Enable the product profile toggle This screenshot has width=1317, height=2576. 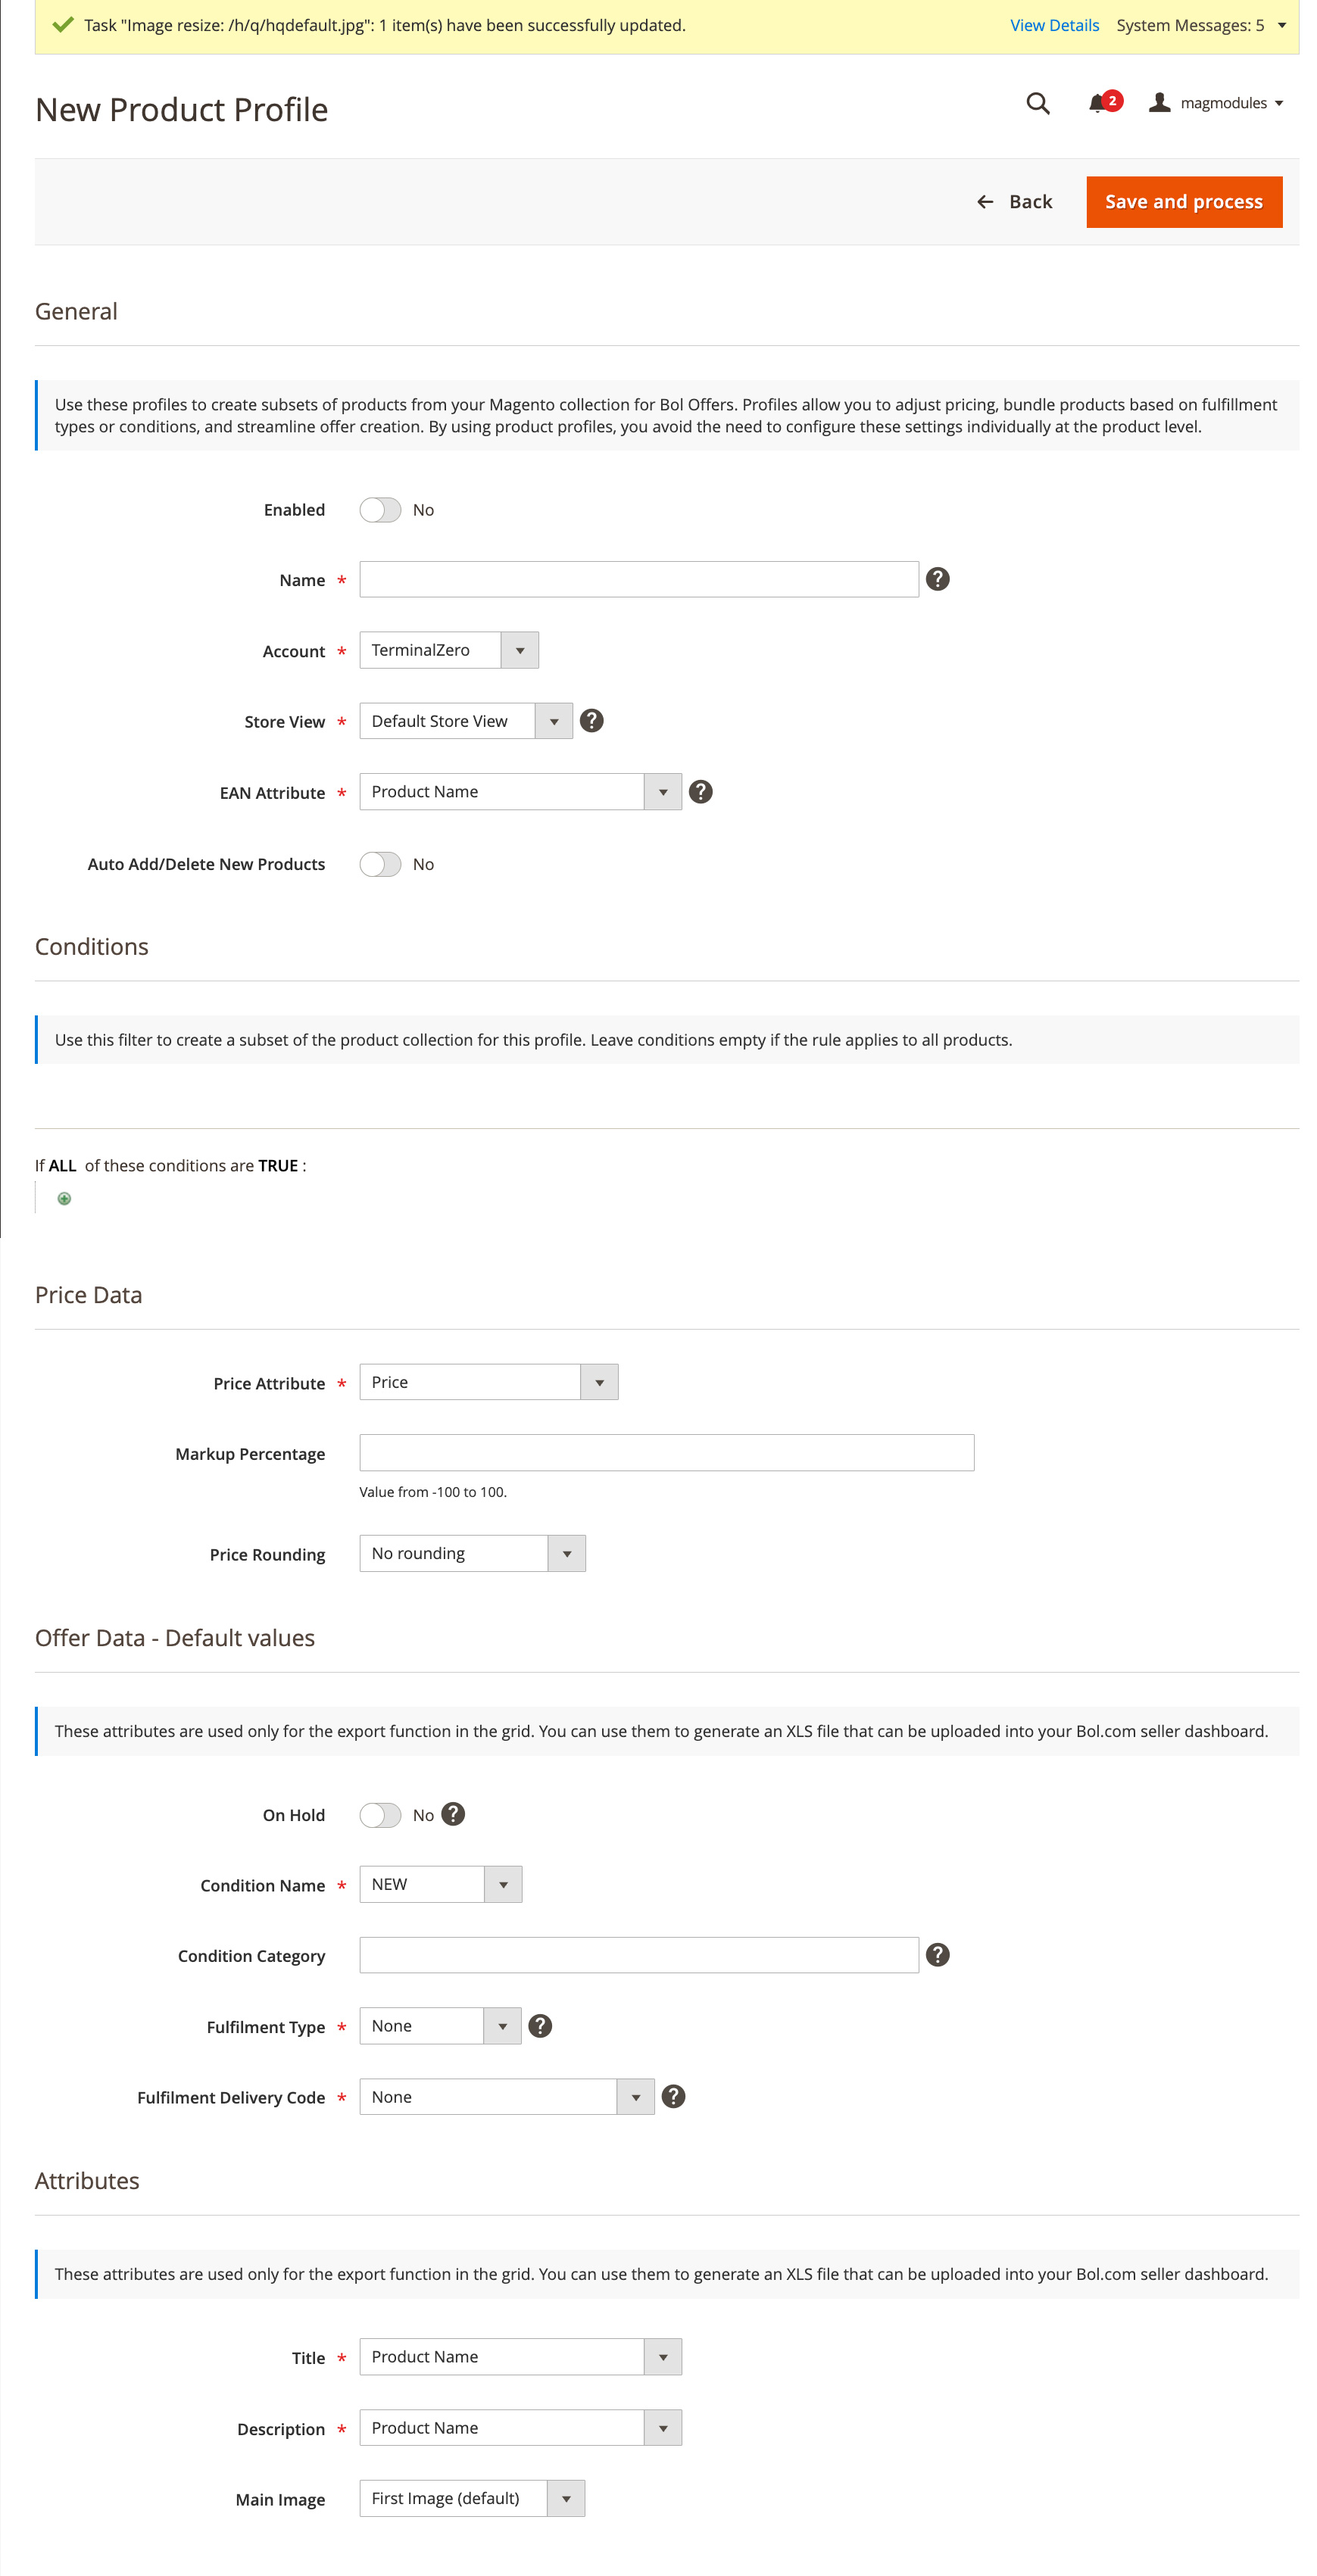point(380,510)
